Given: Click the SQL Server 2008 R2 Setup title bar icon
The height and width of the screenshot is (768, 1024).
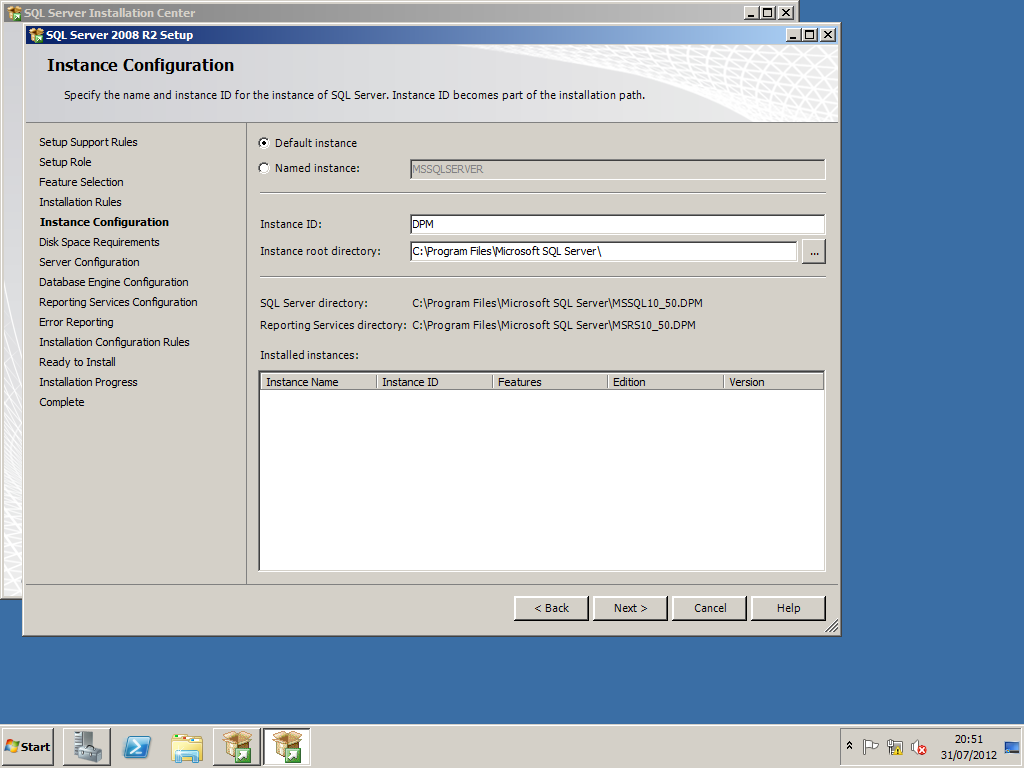Looking at the screenshot, I should [x=37, y=35].
